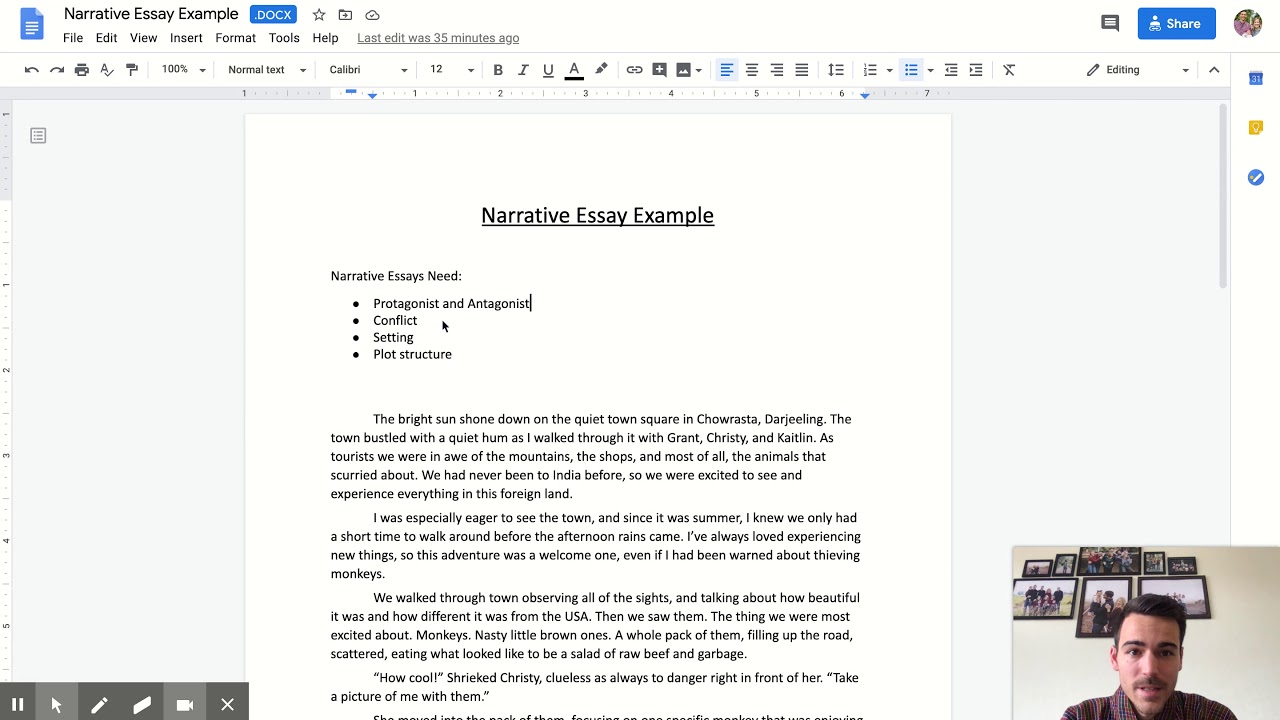Screen dimensions: 1280x720
Task: Click the Redo arrow icon
Action: 57,70
